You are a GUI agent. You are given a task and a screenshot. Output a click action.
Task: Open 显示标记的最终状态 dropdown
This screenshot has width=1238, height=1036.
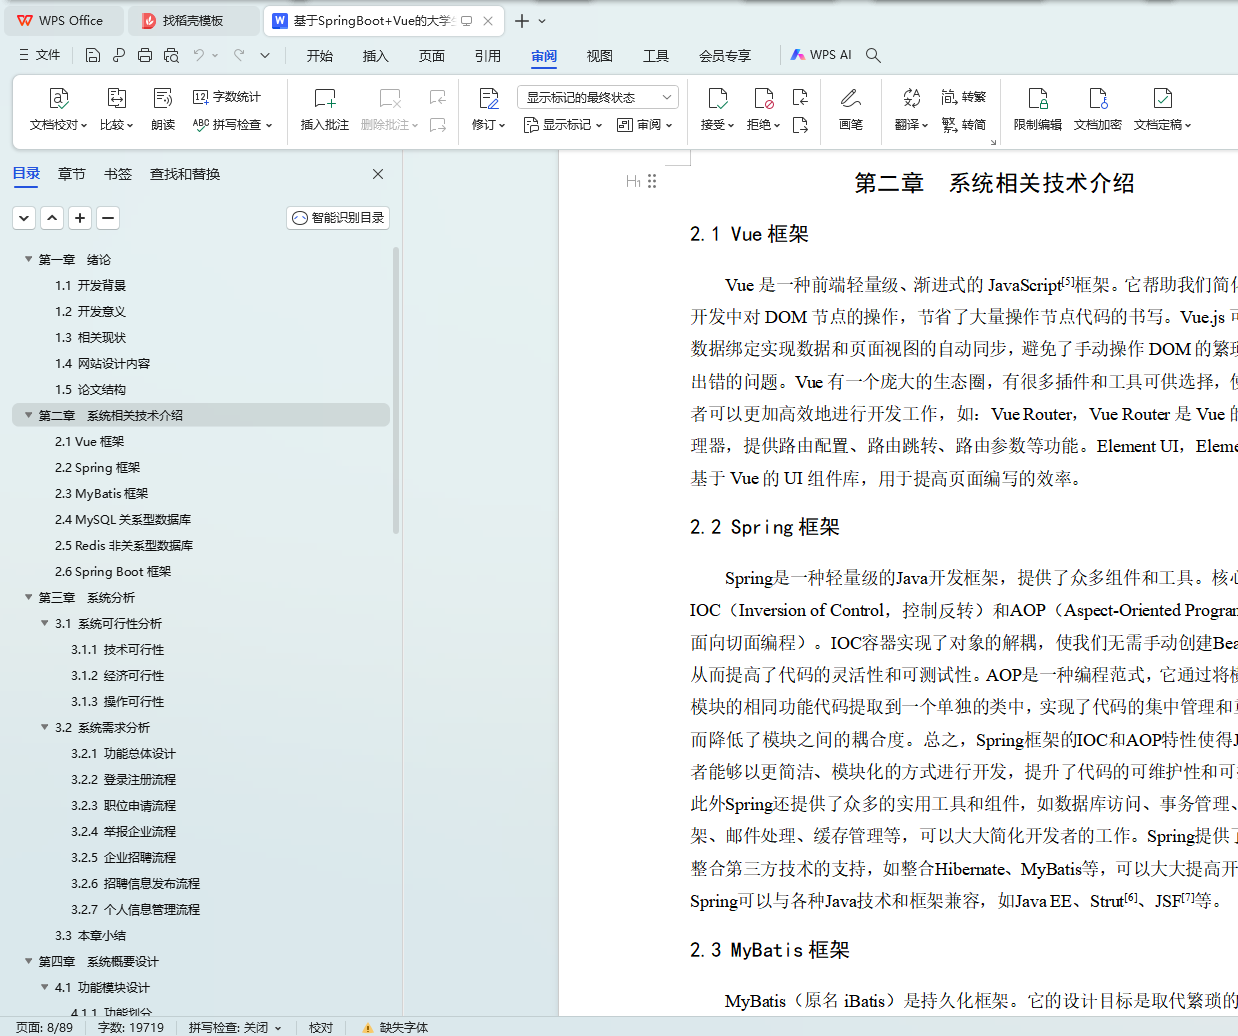click(x=598, y=97)
